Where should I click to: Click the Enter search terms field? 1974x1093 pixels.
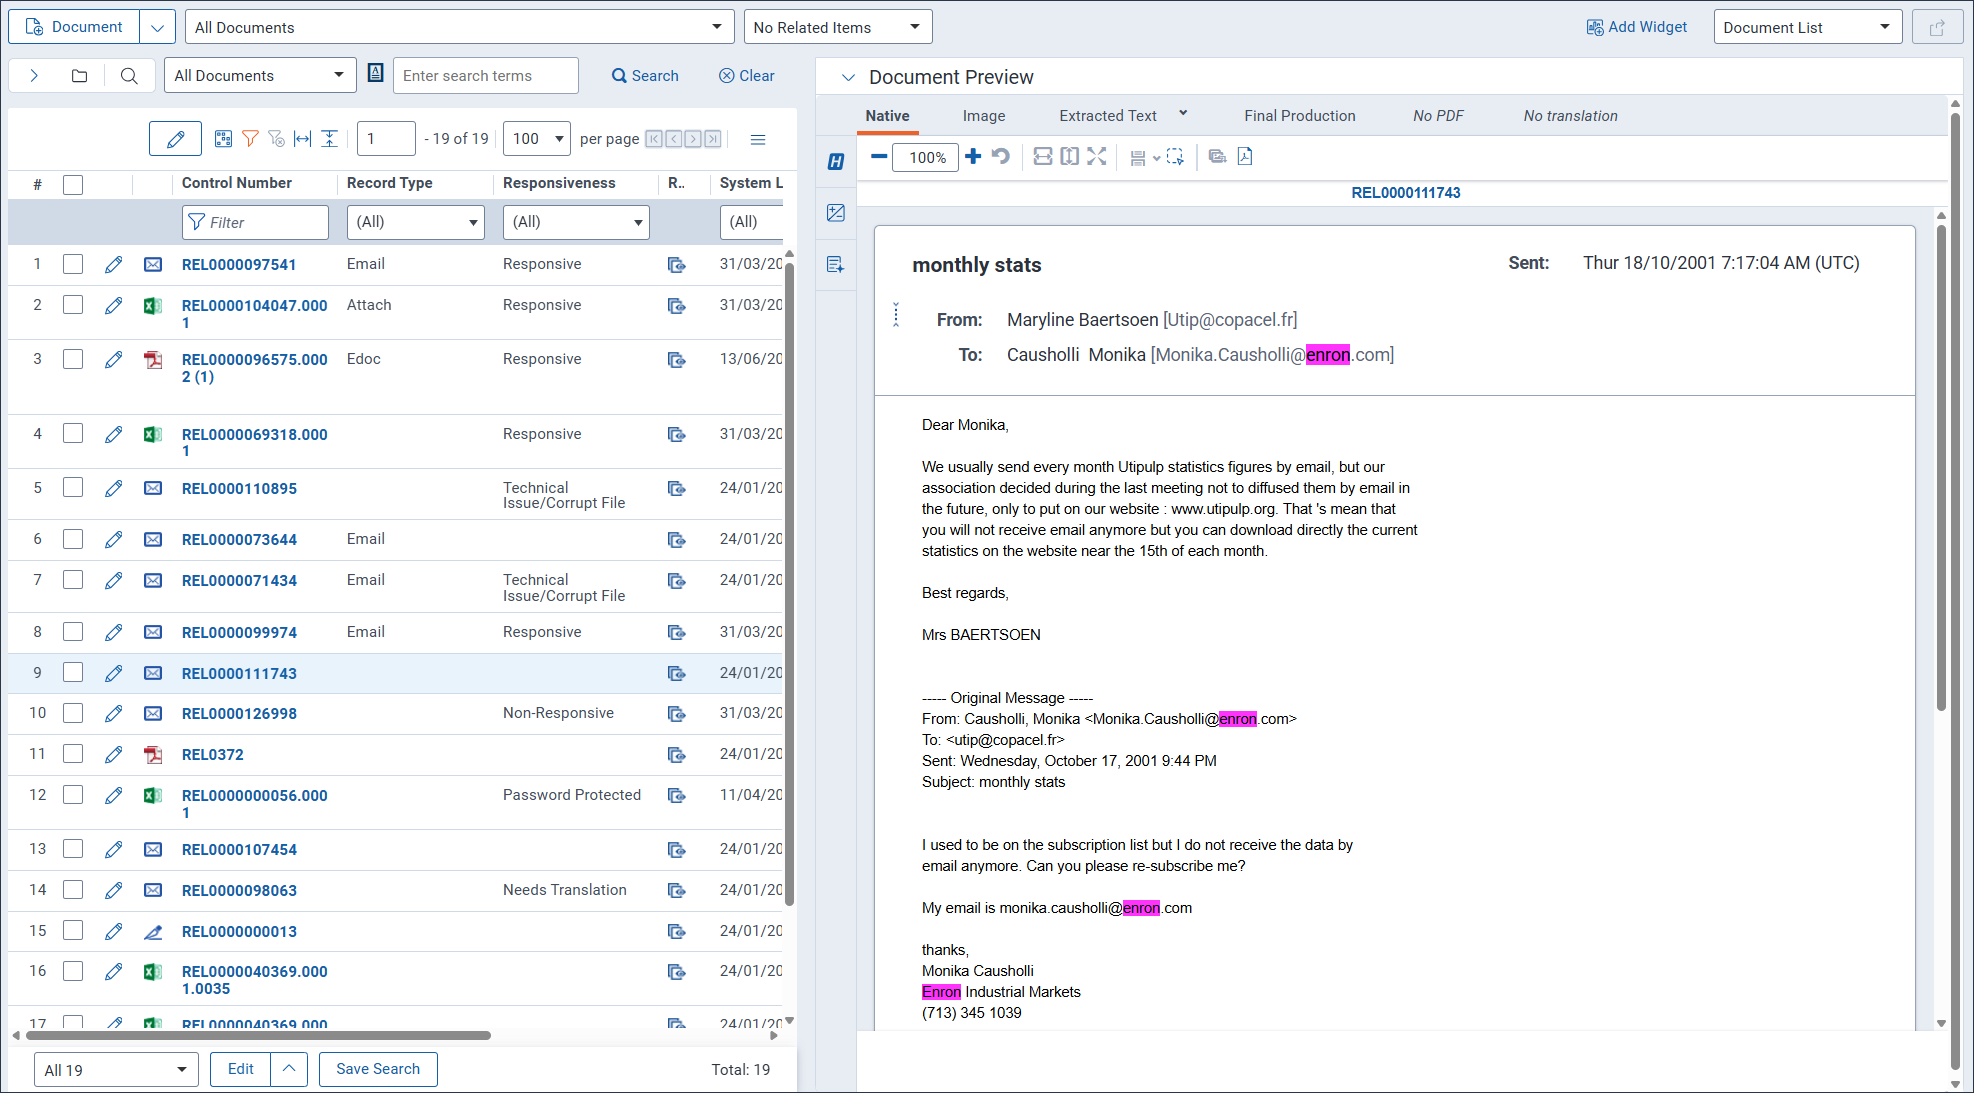[x=486, y=75]
